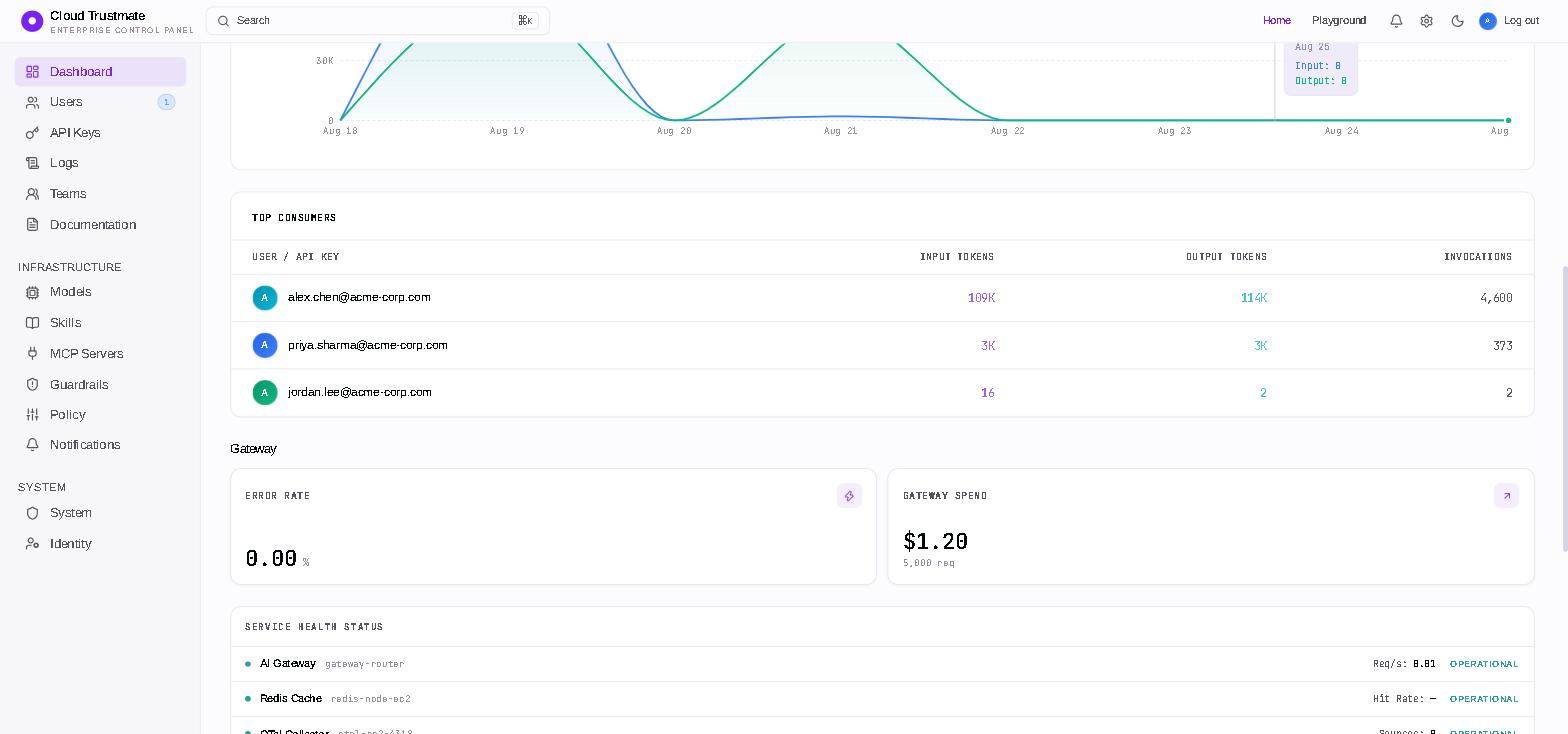Click the Invocations column header

click(x=1478, y=257)
